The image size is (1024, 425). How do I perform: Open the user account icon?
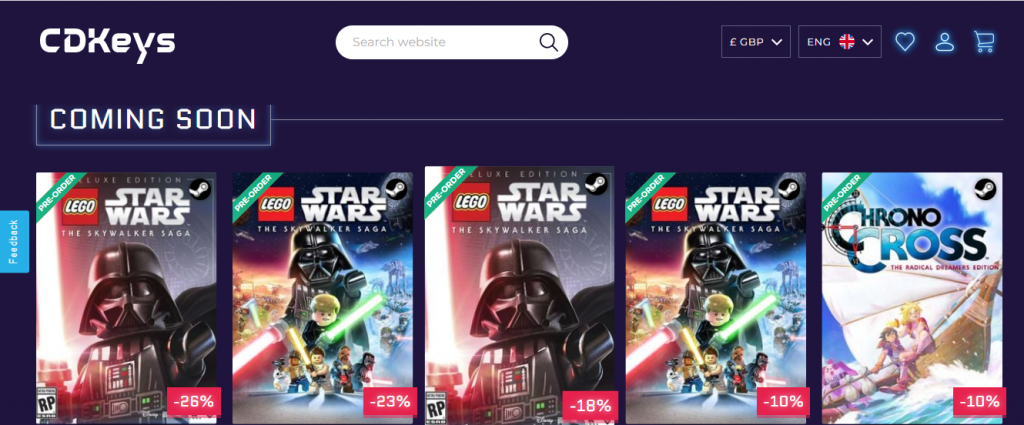click(944, 42)
